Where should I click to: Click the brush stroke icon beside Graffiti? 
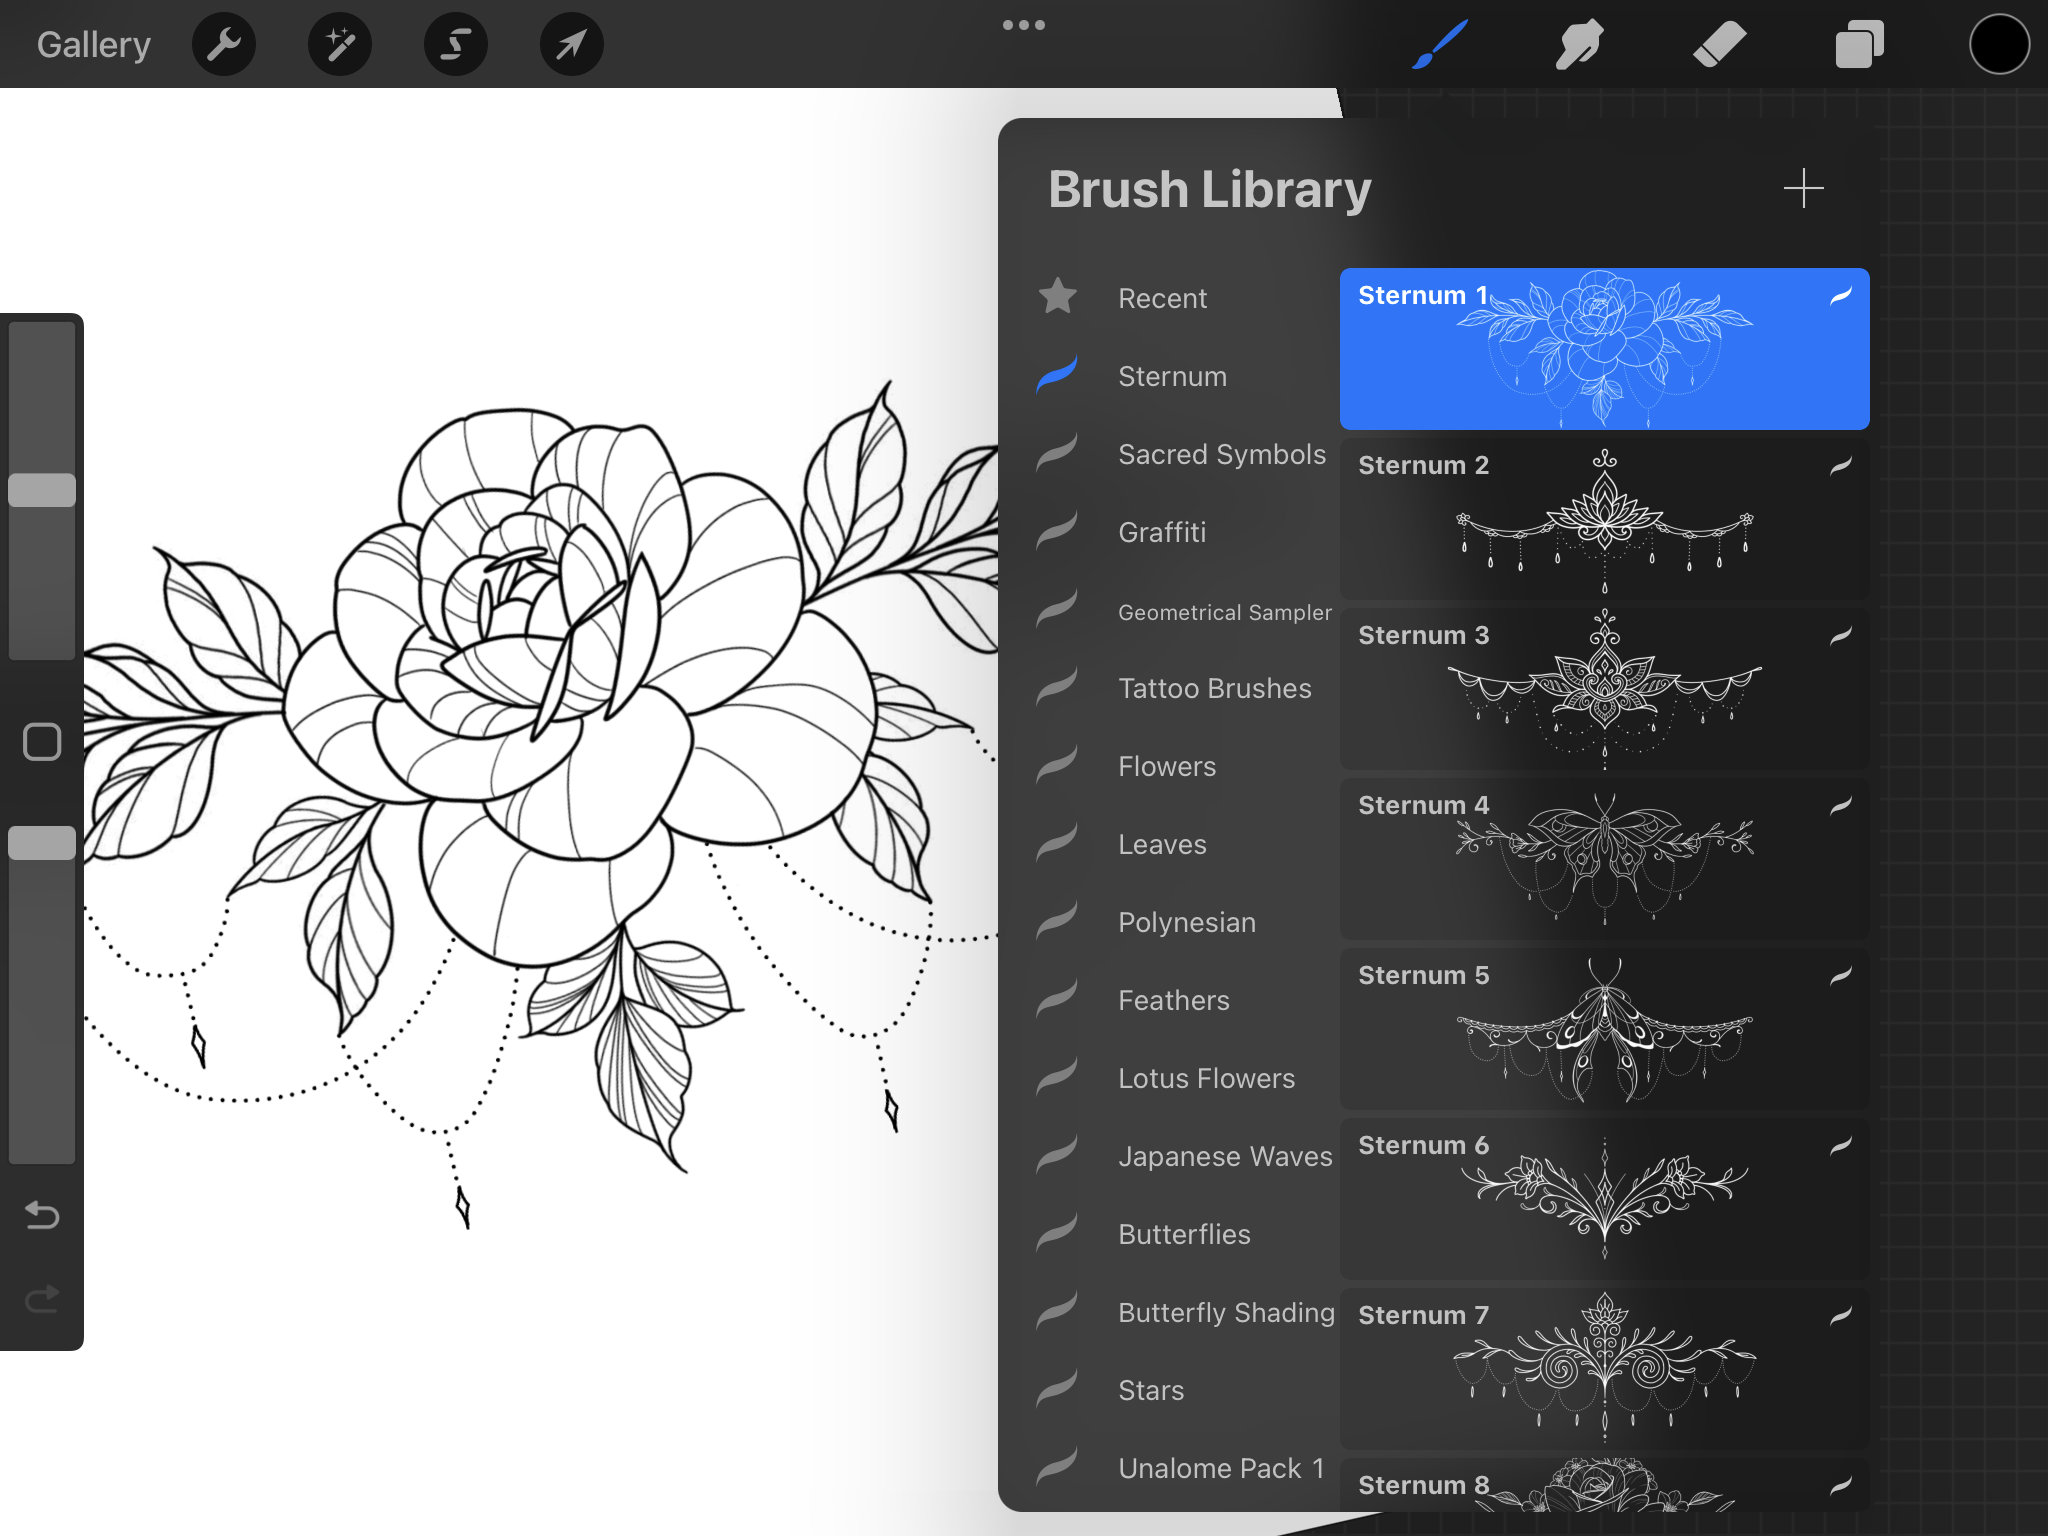(1057, 530)
